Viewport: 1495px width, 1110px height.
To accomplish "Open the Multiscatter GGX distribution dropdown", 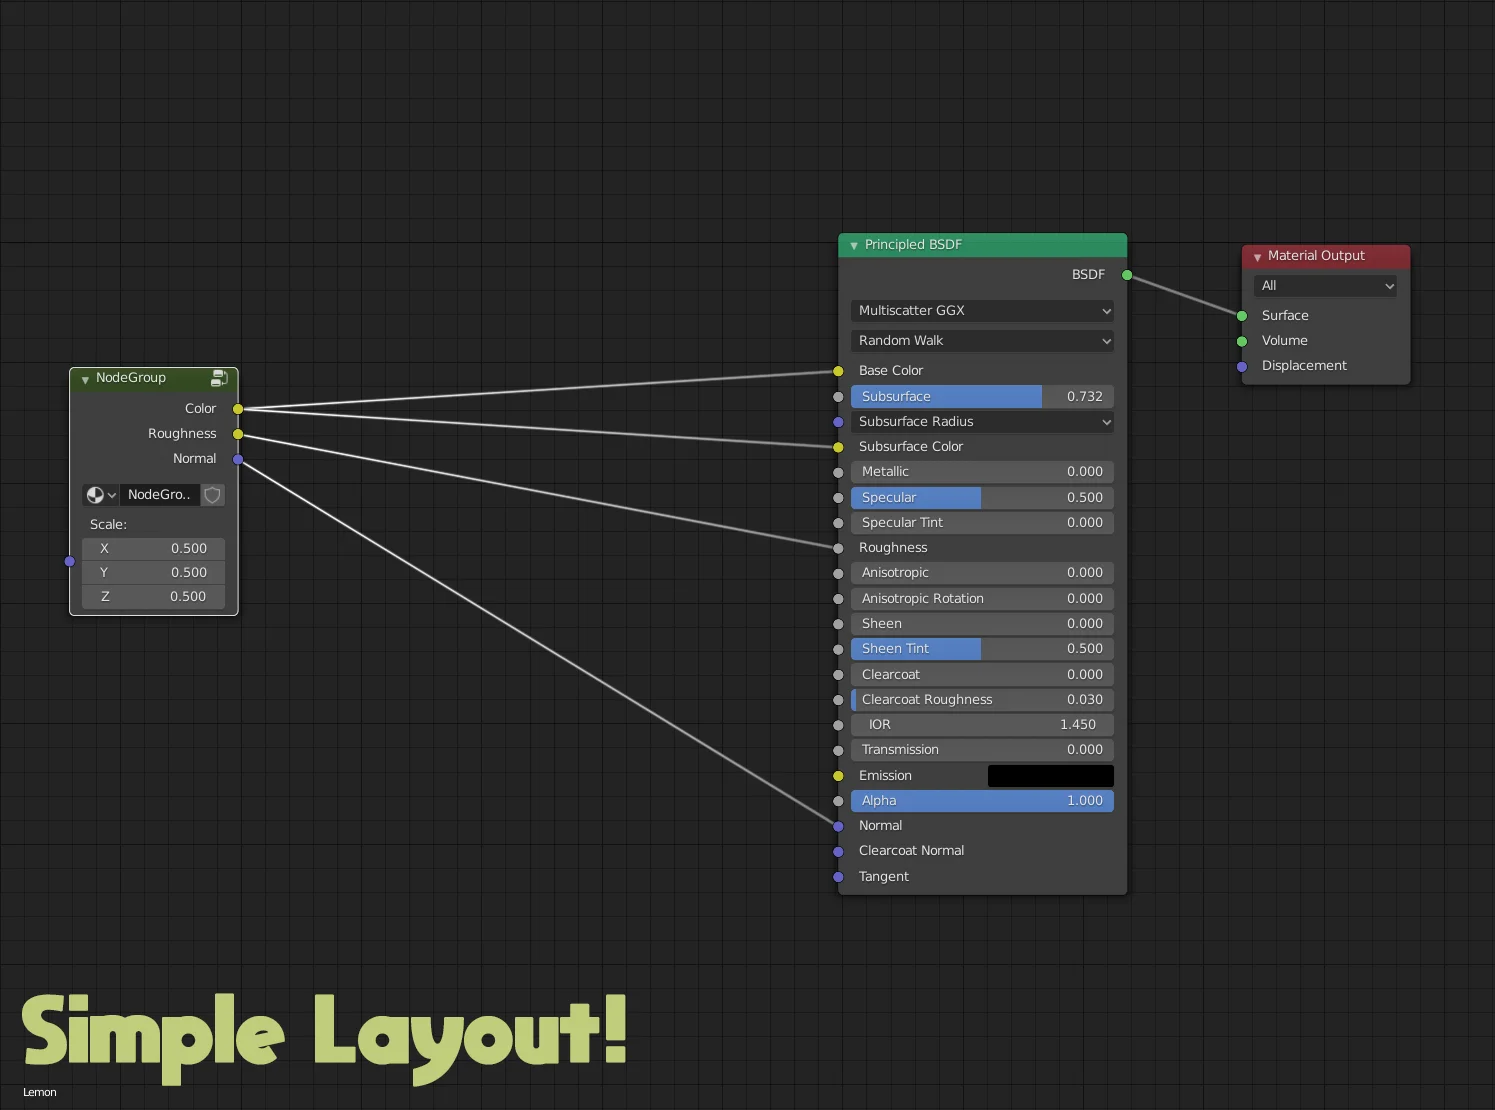I will [x=981, y=311].
